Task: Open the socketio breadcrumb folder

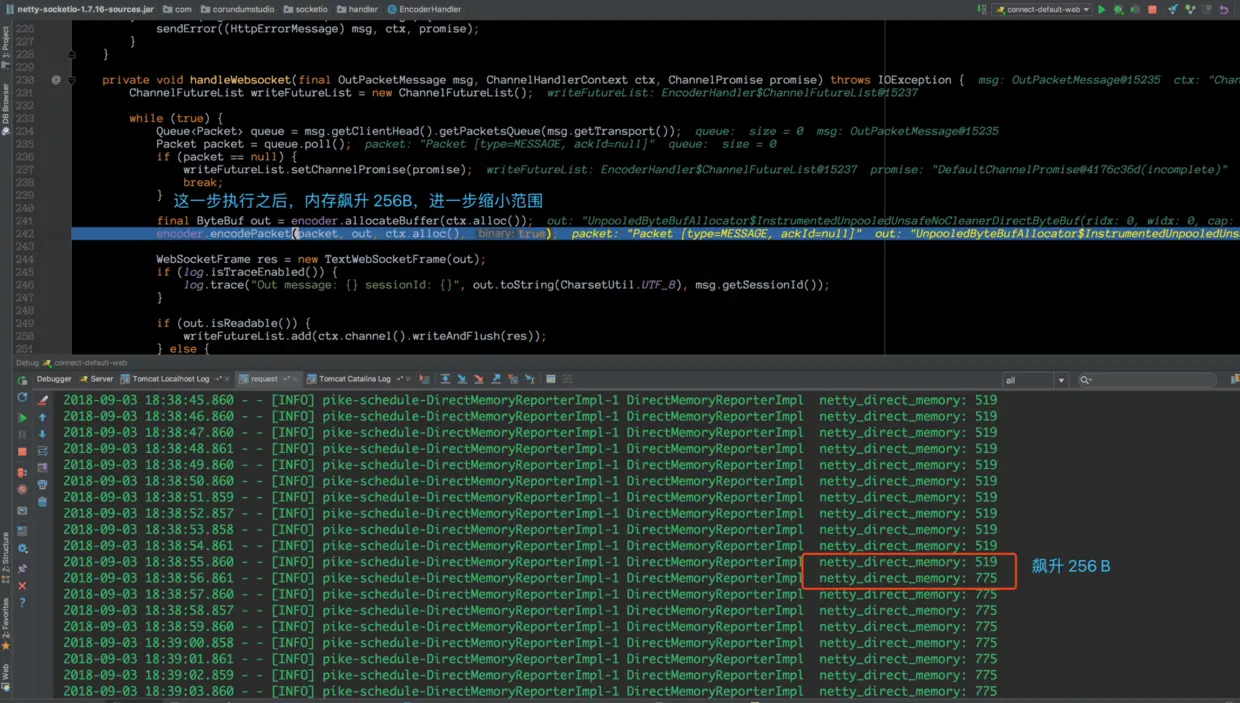Action: (304, 9)
